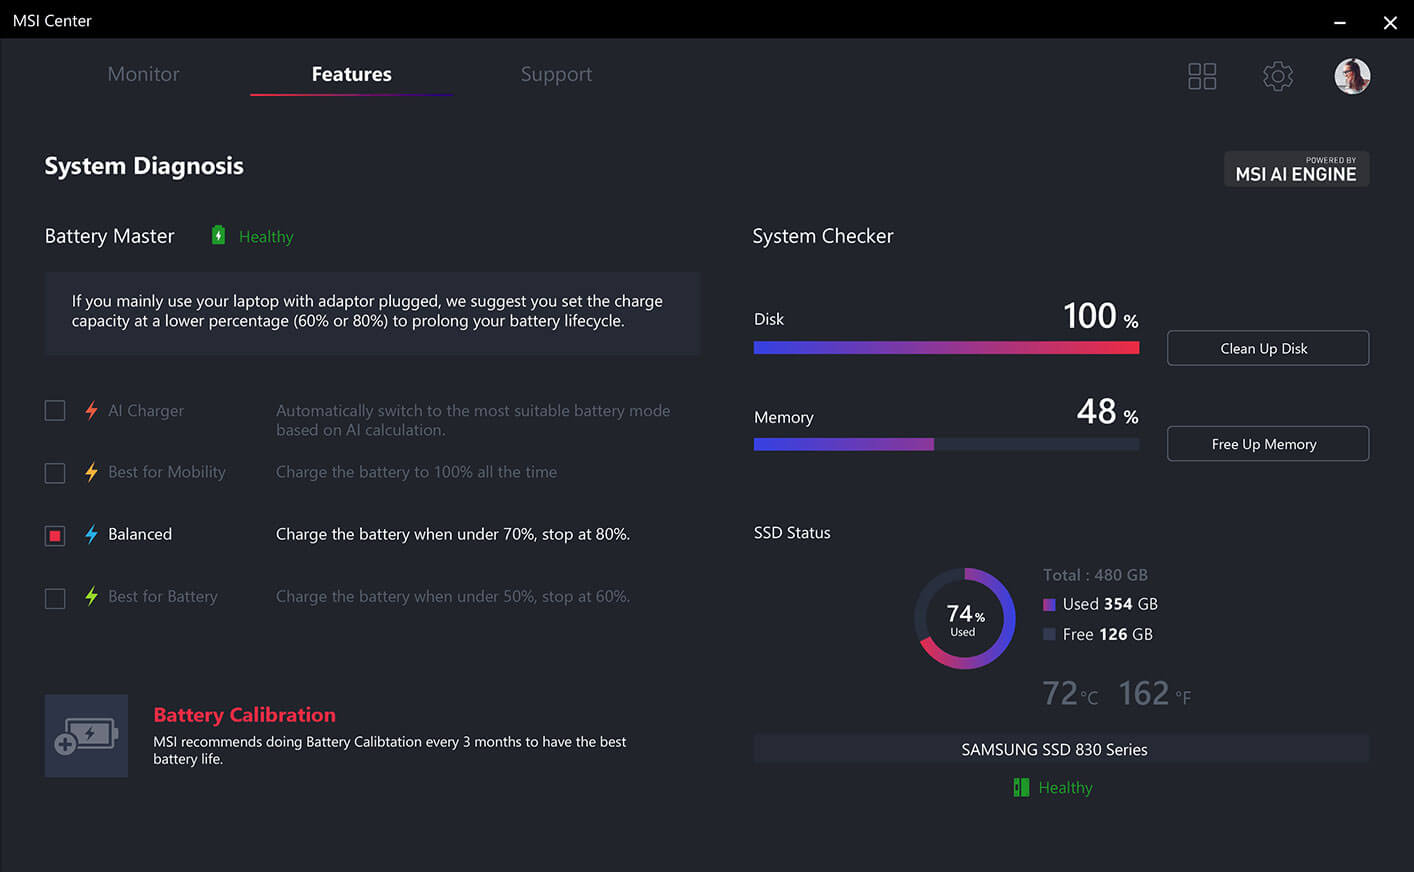Click the Battery Calibration battery icon
The height and width of the screenshot is (872, 1414).
click(x=86, y=736)
